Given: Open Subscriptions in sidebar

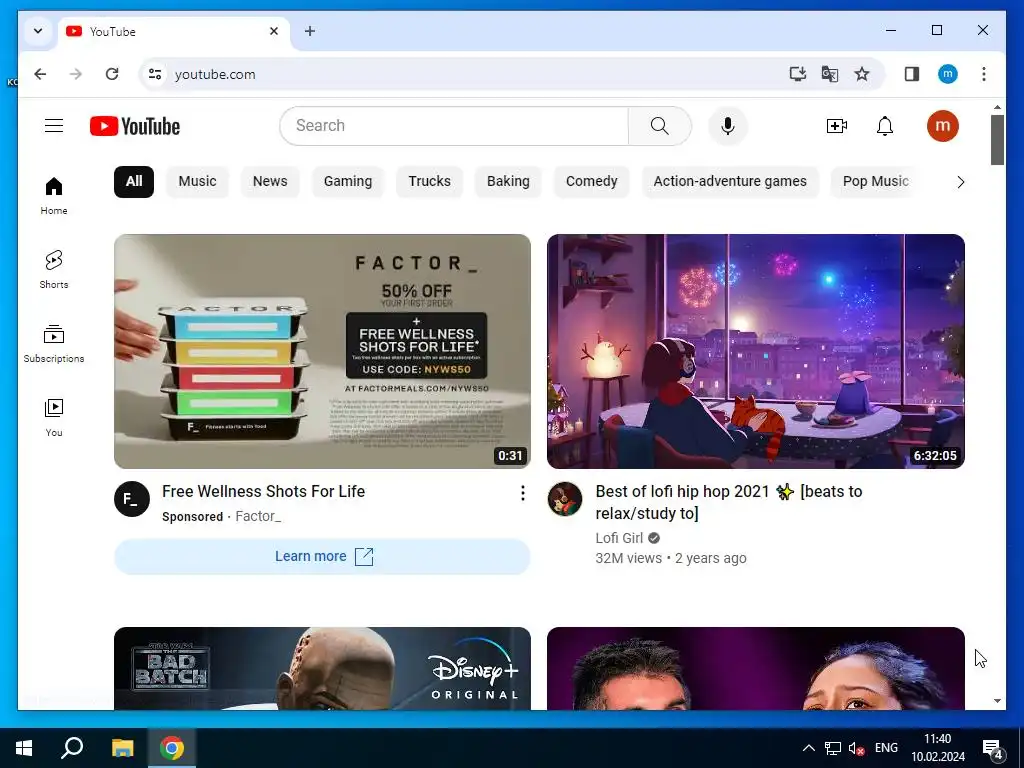Looking at the screenshot, I should [x=54, y=344].
